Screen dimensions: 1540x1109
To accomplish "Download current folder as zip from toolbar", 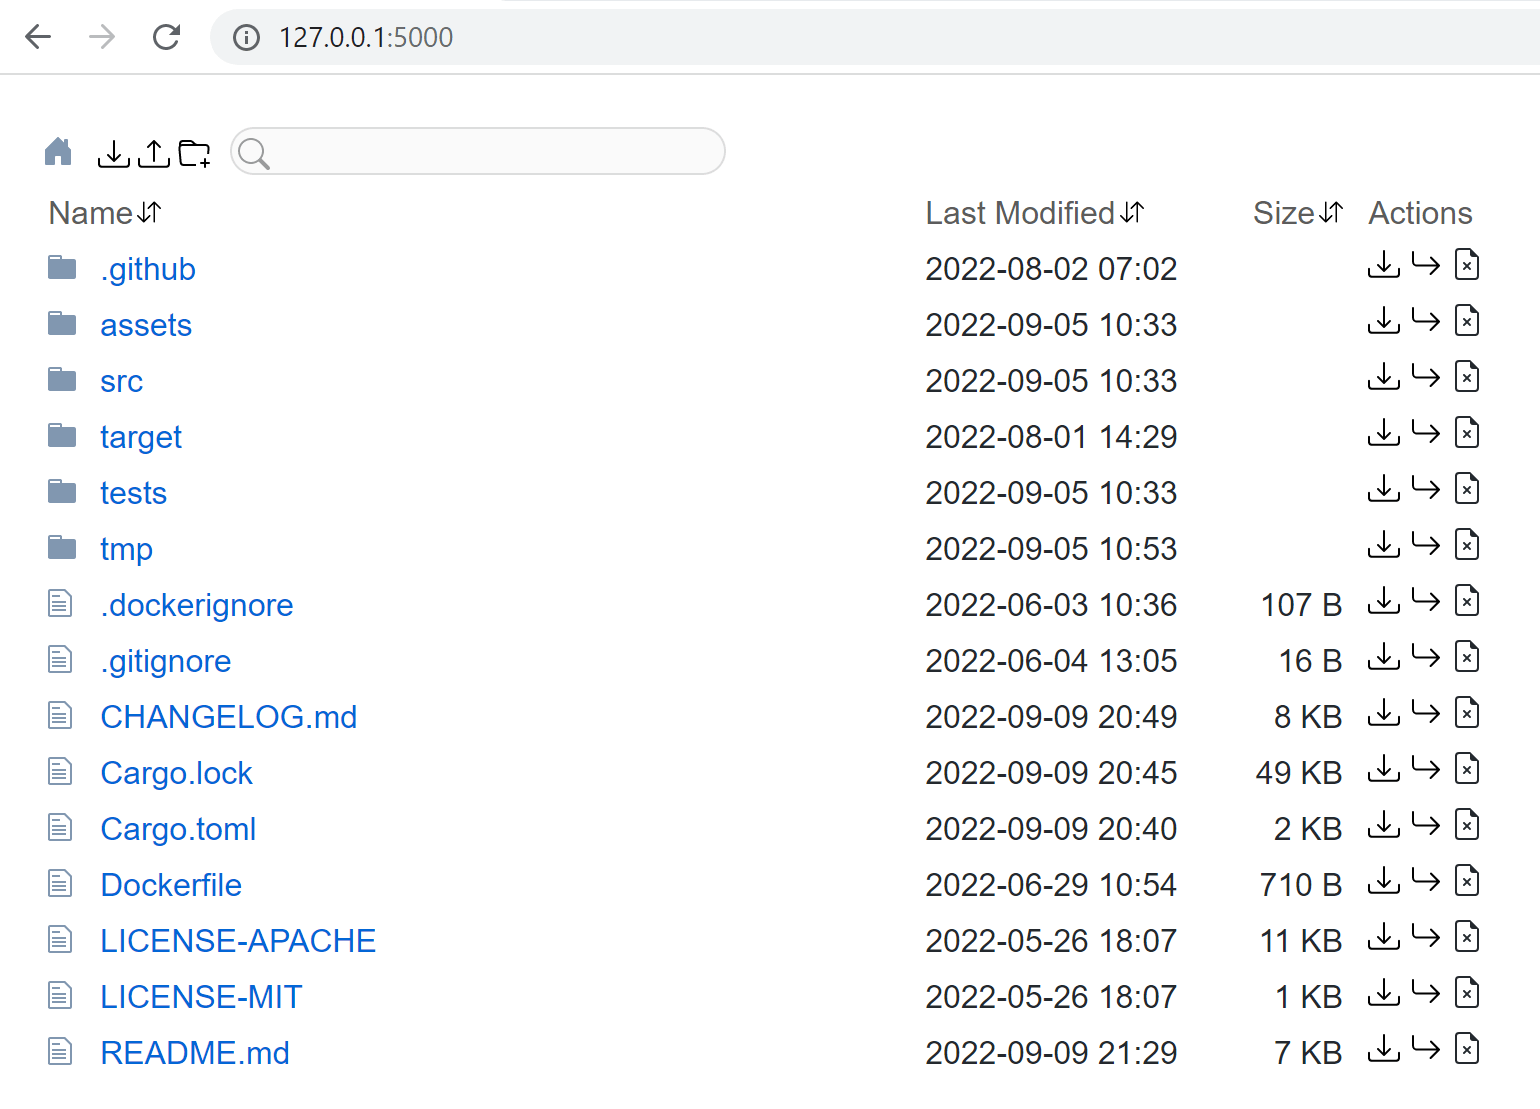I will [114, 153].
